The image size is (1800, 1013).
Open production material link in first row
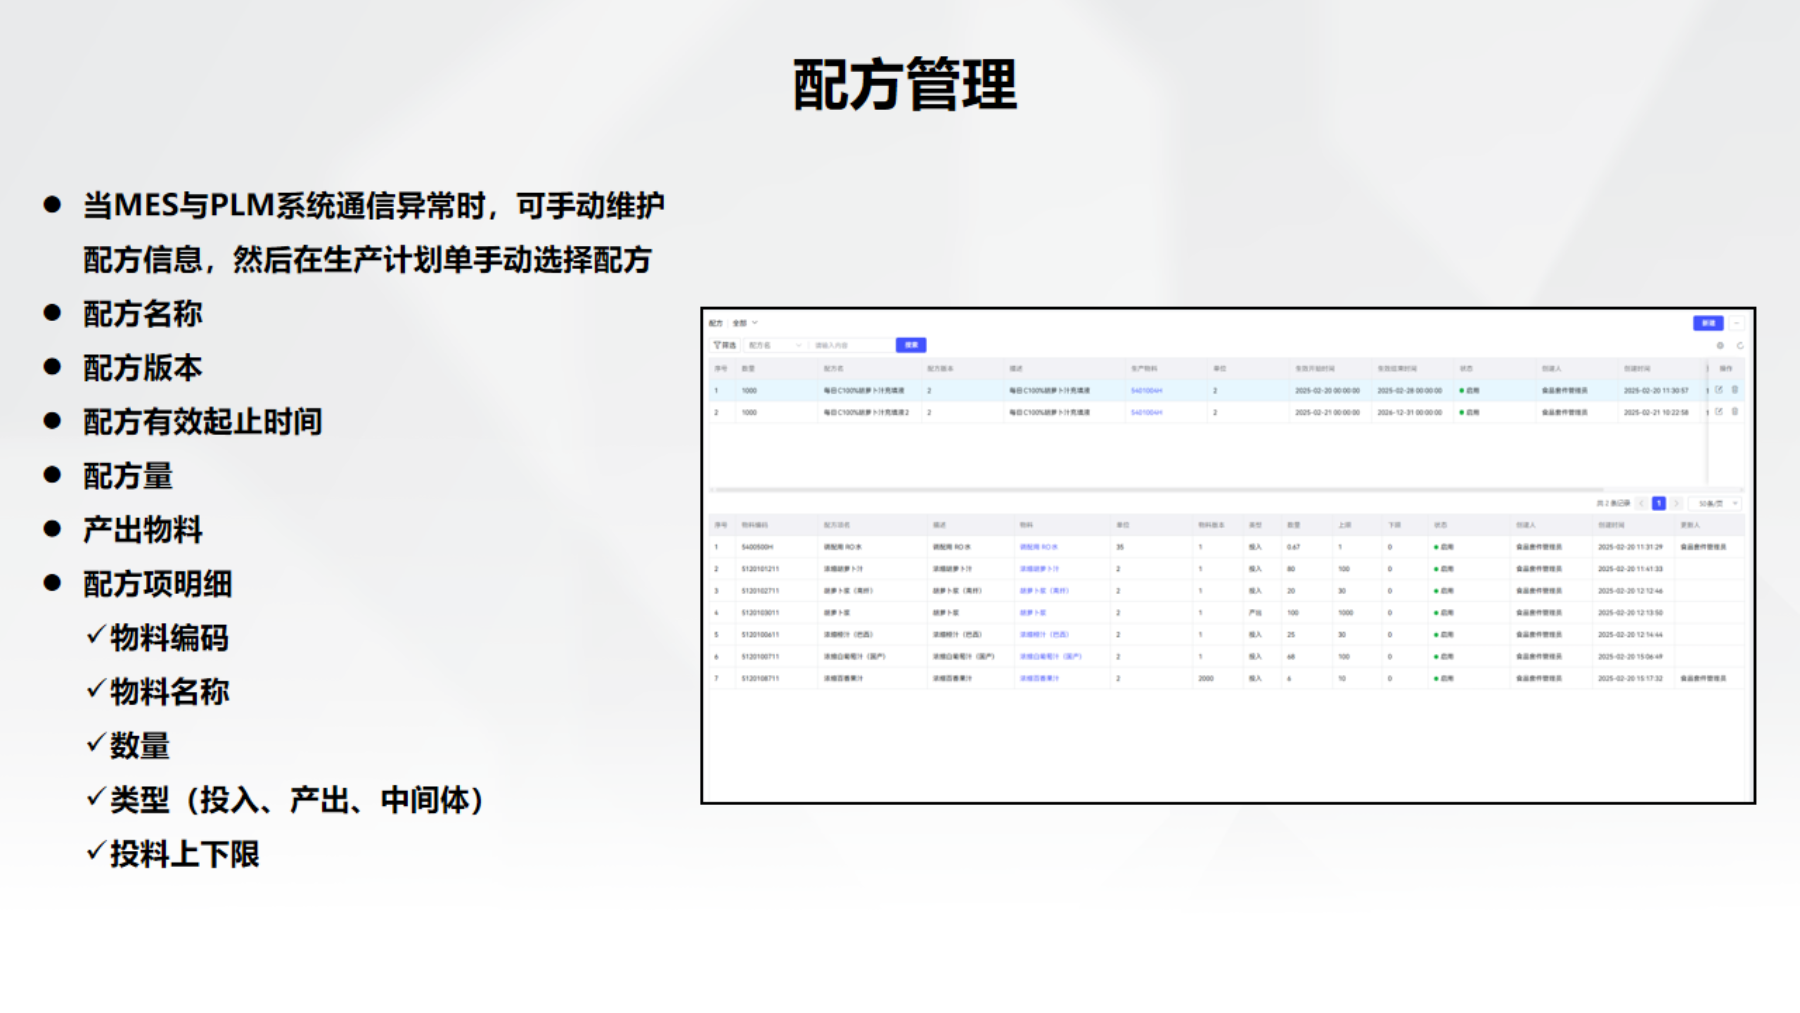[x=1146, y=391]
